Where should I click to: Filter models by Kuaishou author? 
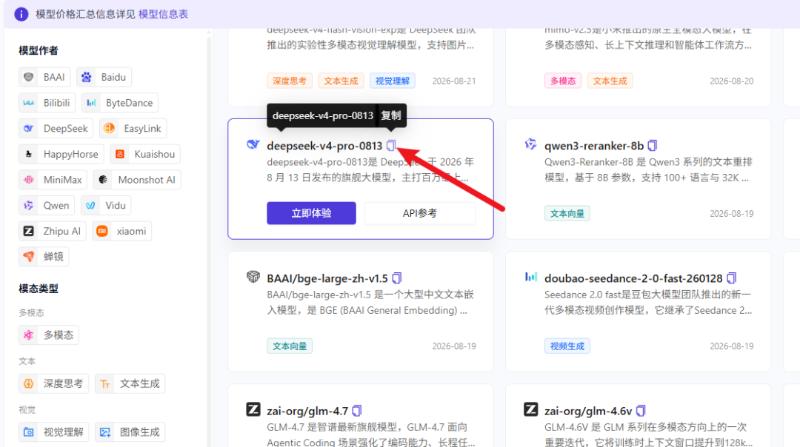(145, 154)
